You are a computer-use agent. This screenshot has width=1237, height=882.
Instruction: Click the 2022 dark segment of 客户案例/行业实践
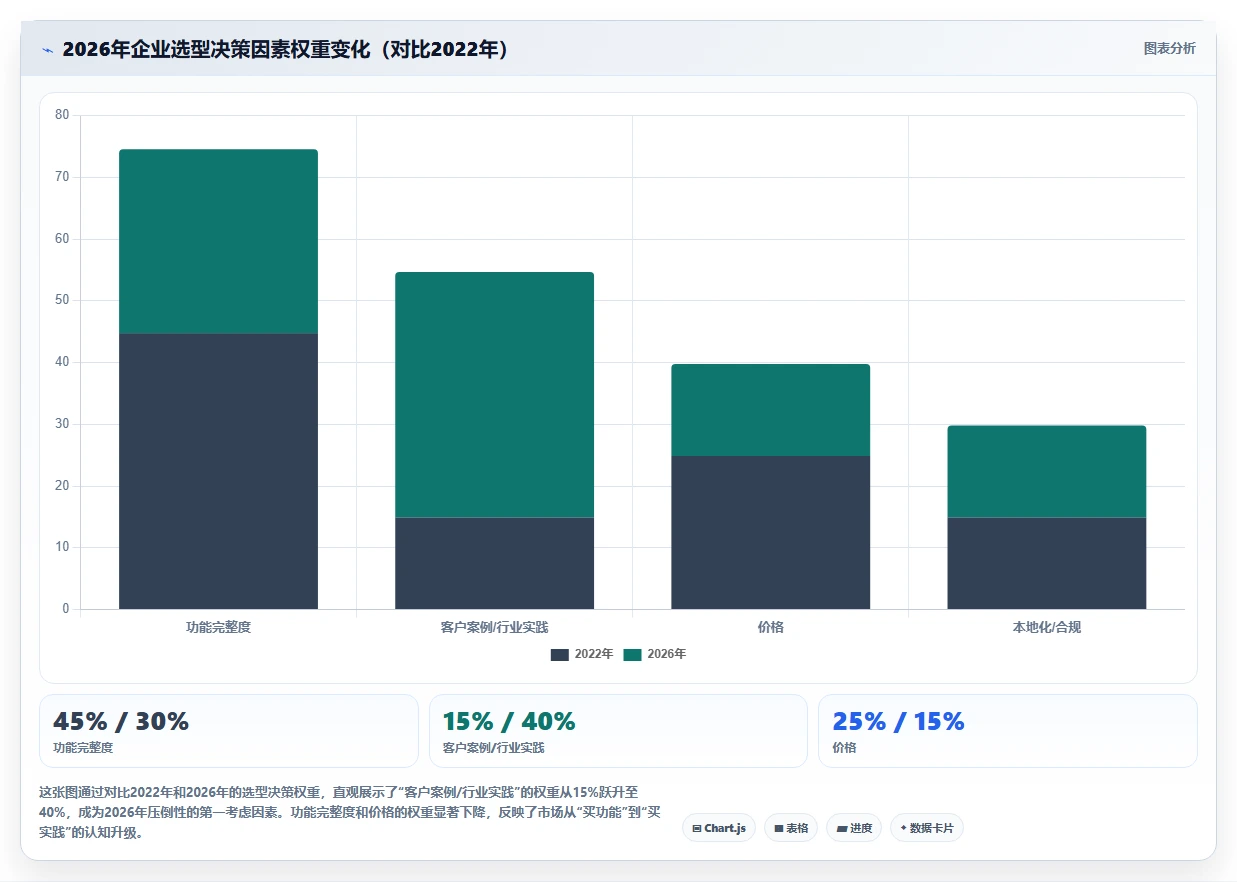tap(494, 563)
